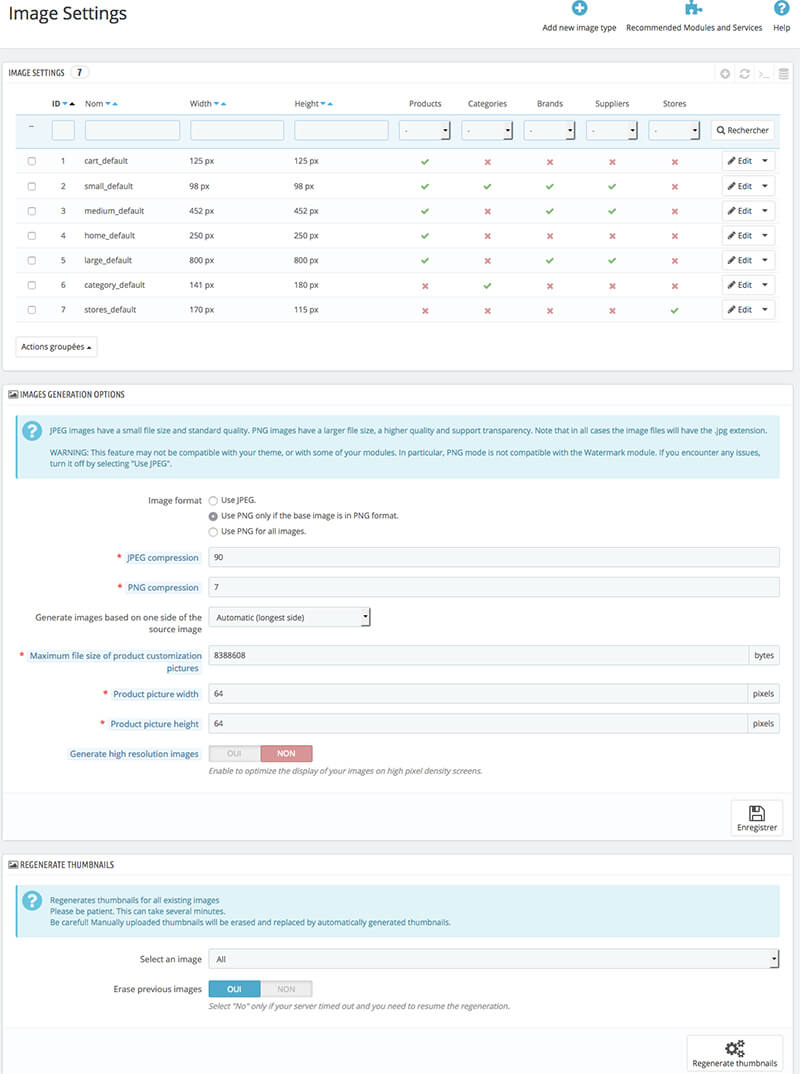This screenshot has height=1074, width=800.
Task: Click the Add new image type plus icon
Action: [x=579, y=8]
